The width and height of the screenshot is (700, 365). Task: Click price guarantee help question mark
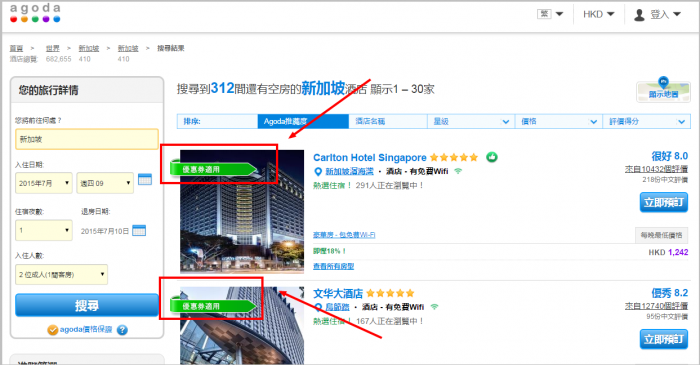(x=122, y=330)
